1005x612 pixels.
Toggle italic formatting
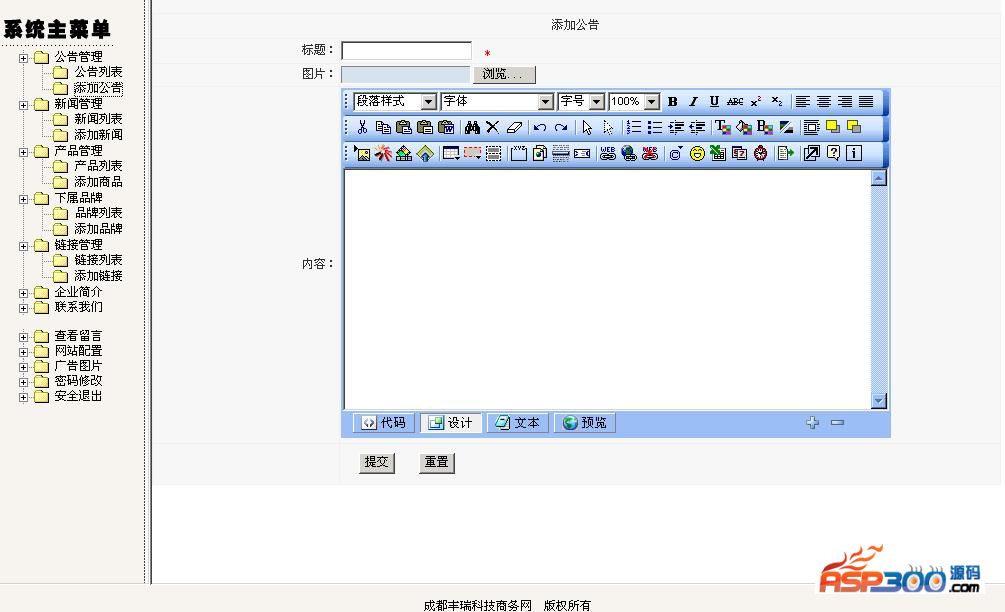pos(693,101)
